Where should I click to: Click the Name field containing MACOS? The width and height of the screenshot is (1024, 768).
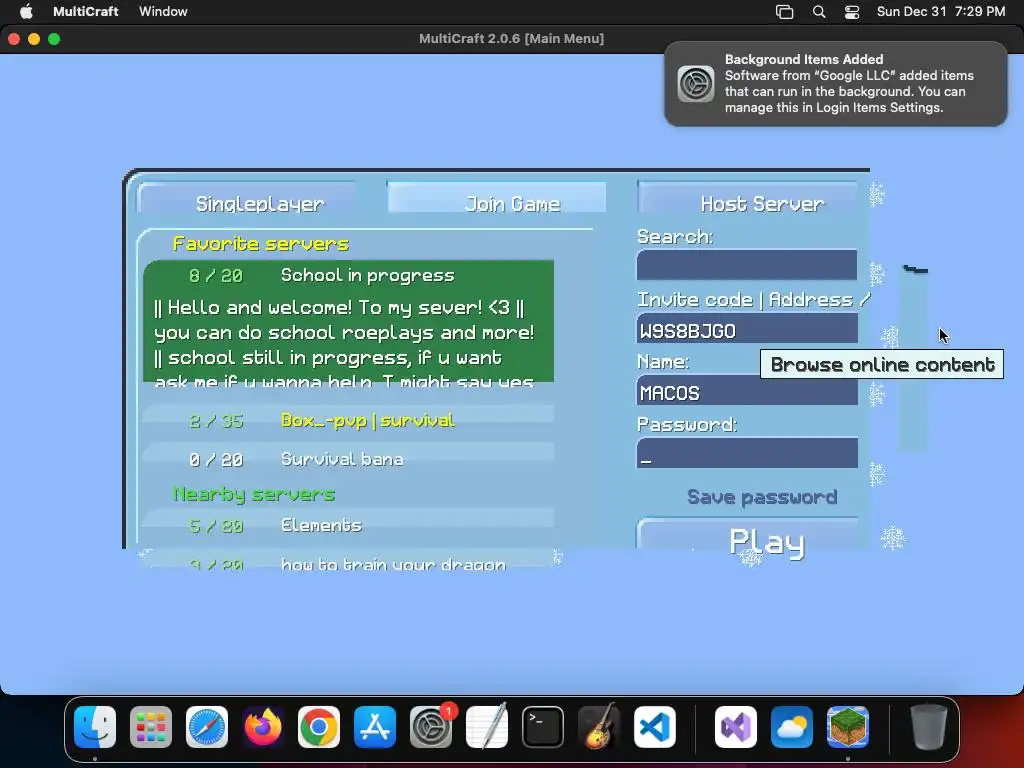coord(747,391)
